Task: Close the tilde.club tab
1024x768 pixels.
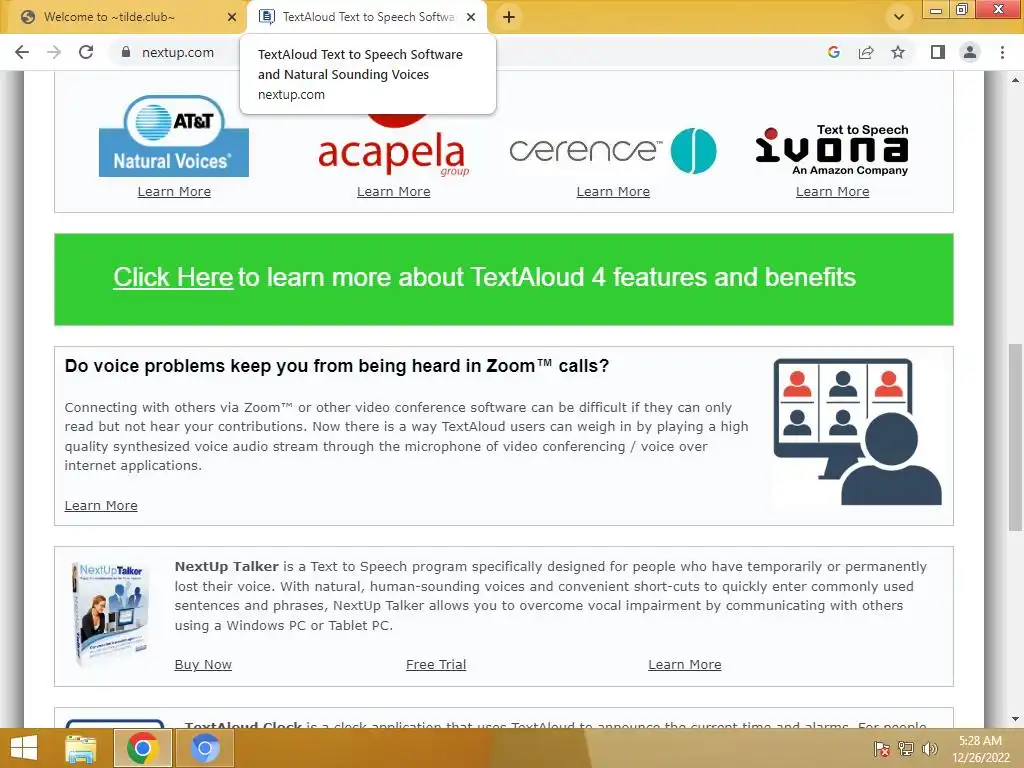Action: click(231, 17)
